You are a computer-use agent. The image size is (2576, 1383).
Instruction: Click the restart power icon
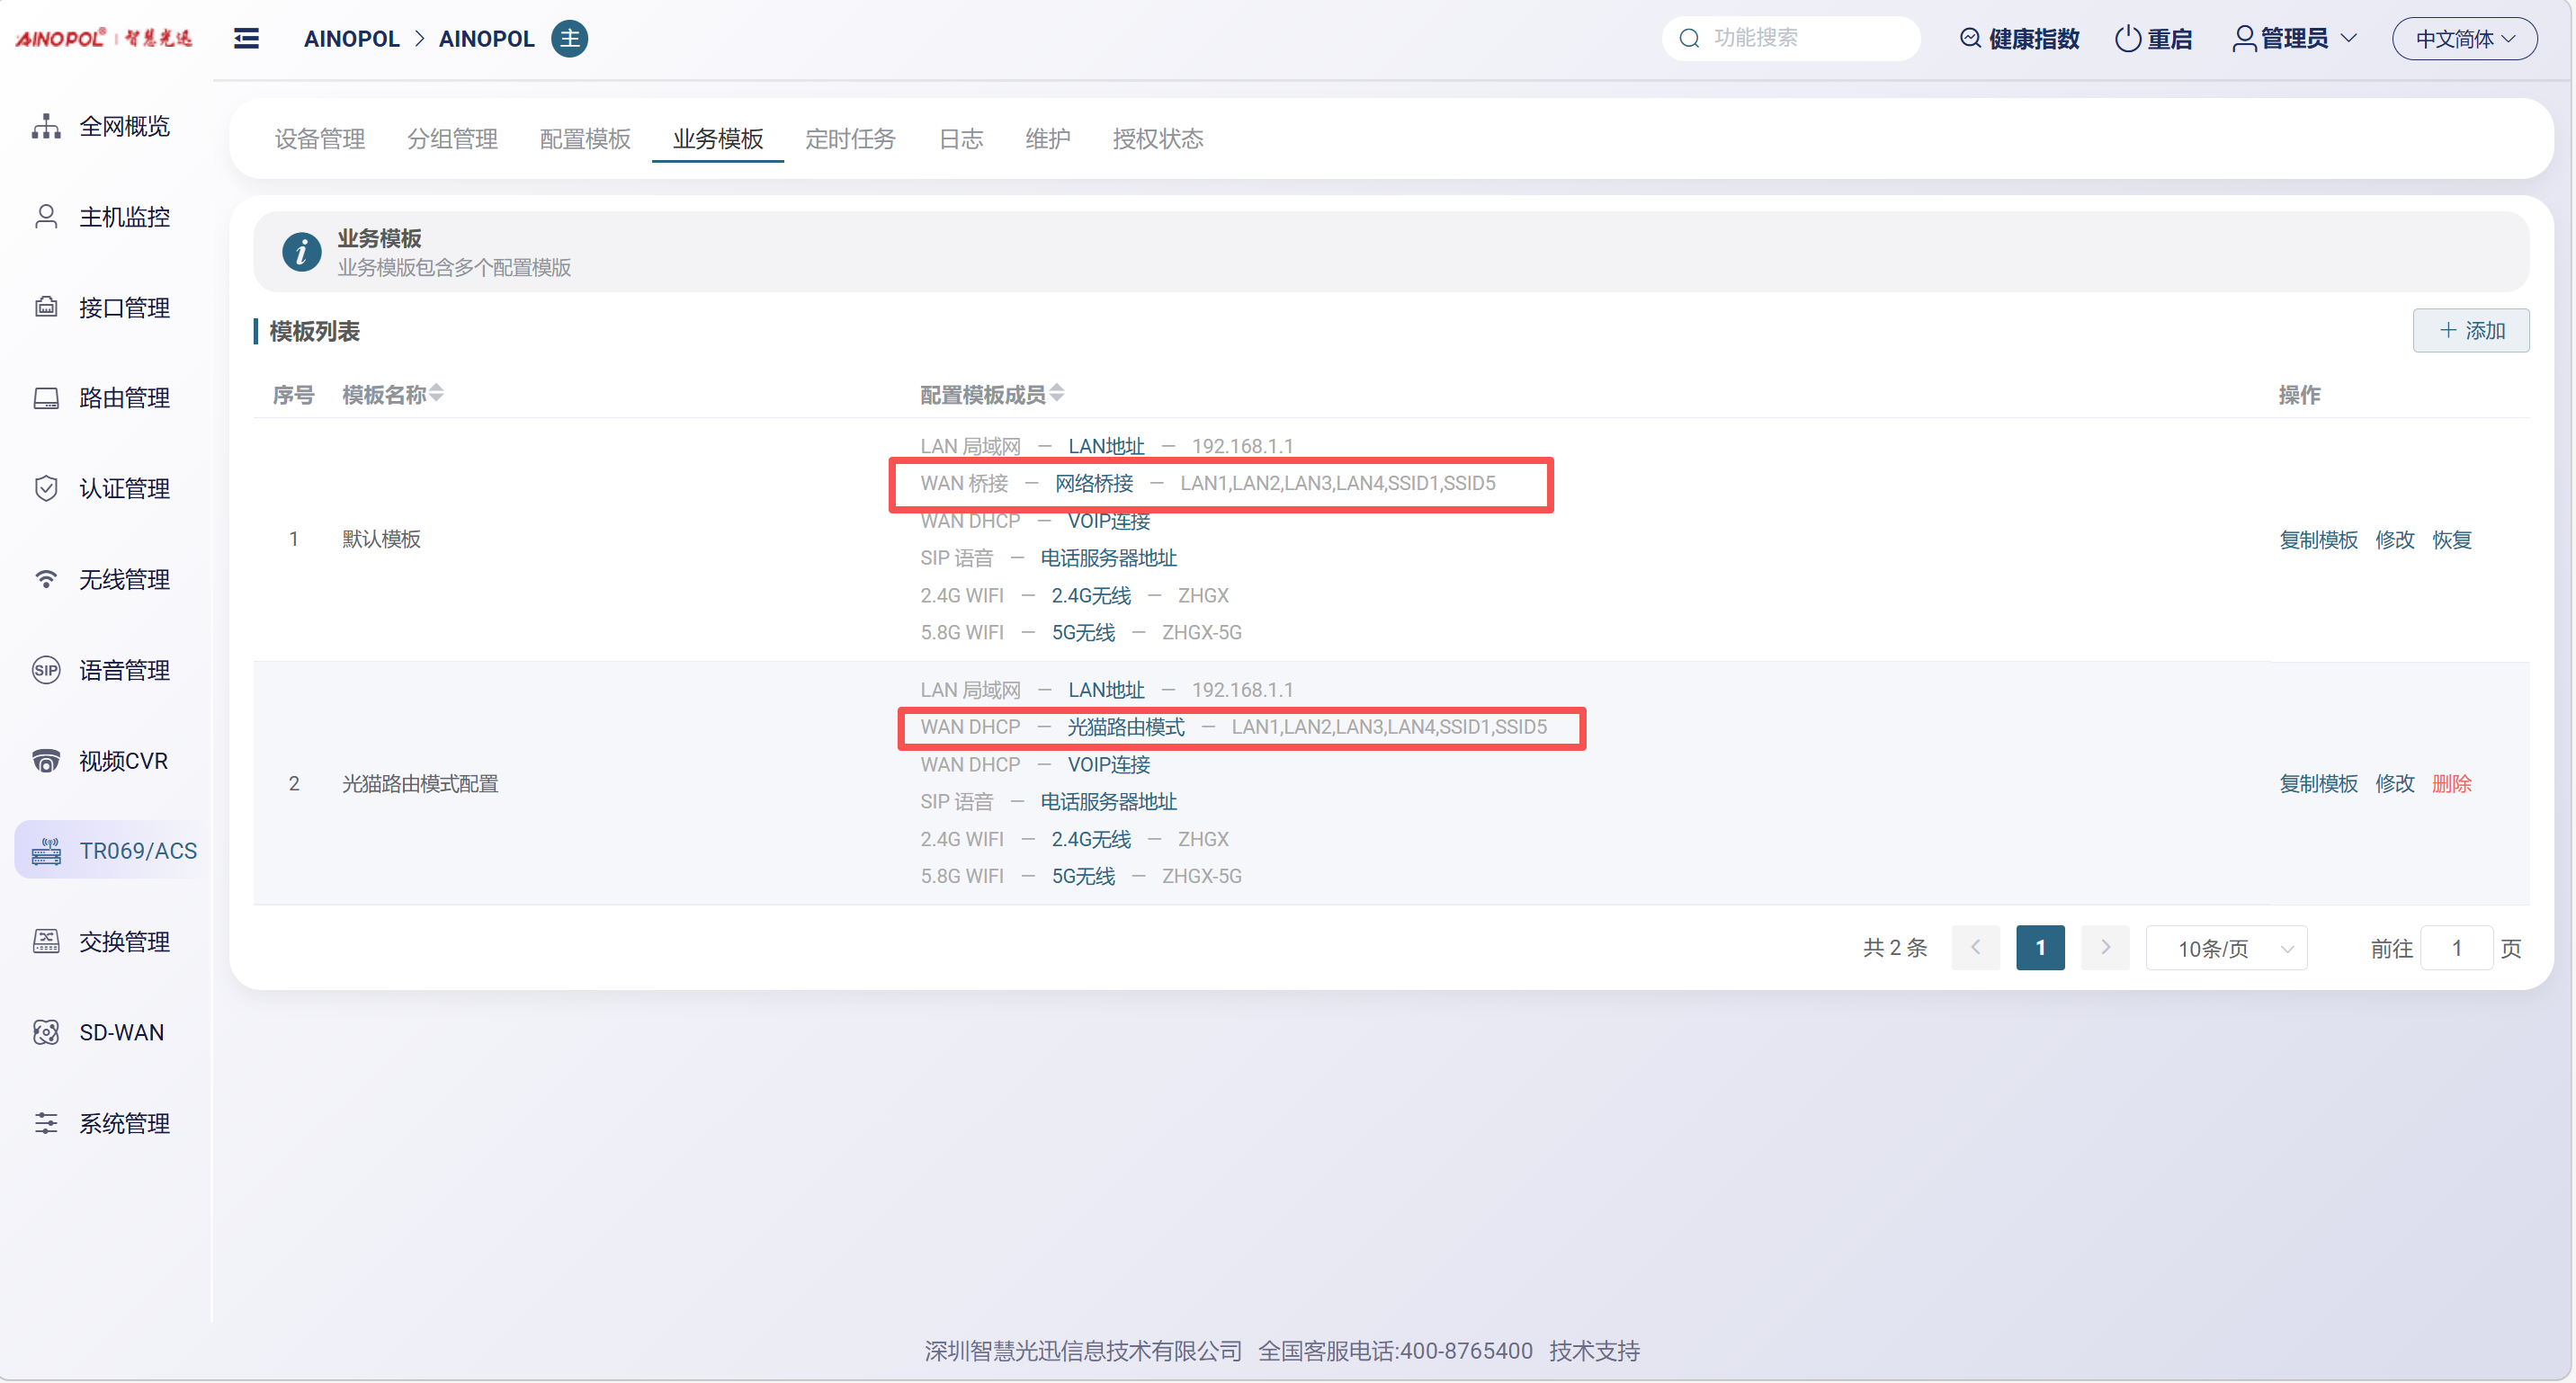point(2127,39)
